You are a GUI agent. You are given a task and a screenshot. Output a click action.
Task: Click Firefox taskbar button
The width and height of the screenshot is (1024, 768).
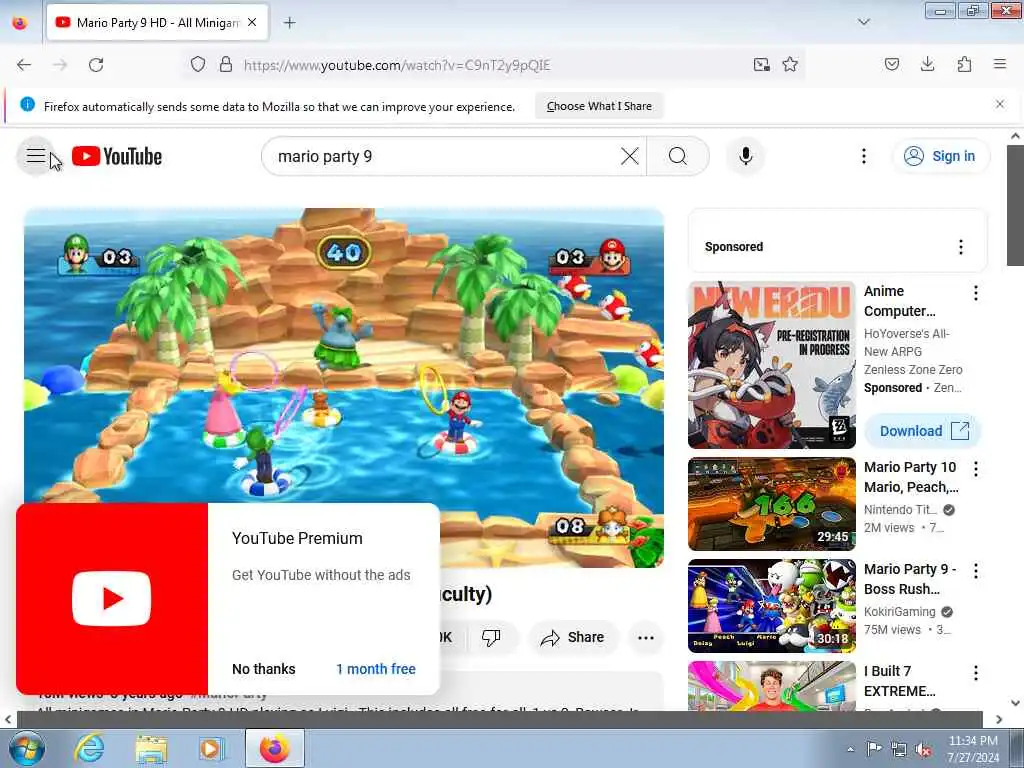tap(275, 748)
